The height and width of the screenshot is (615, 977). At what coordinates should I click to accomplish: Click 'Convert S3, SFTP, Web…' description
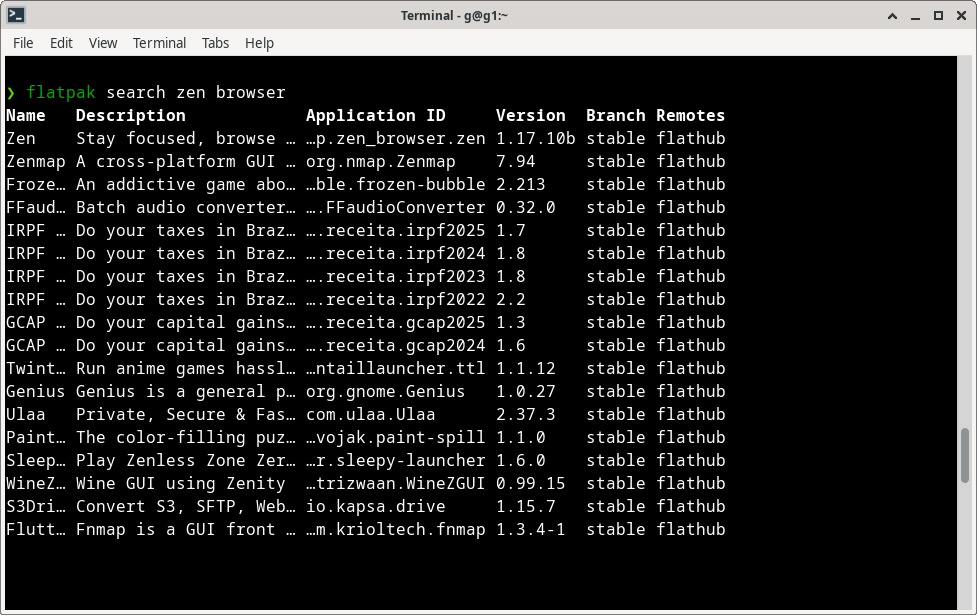[186, 507]
